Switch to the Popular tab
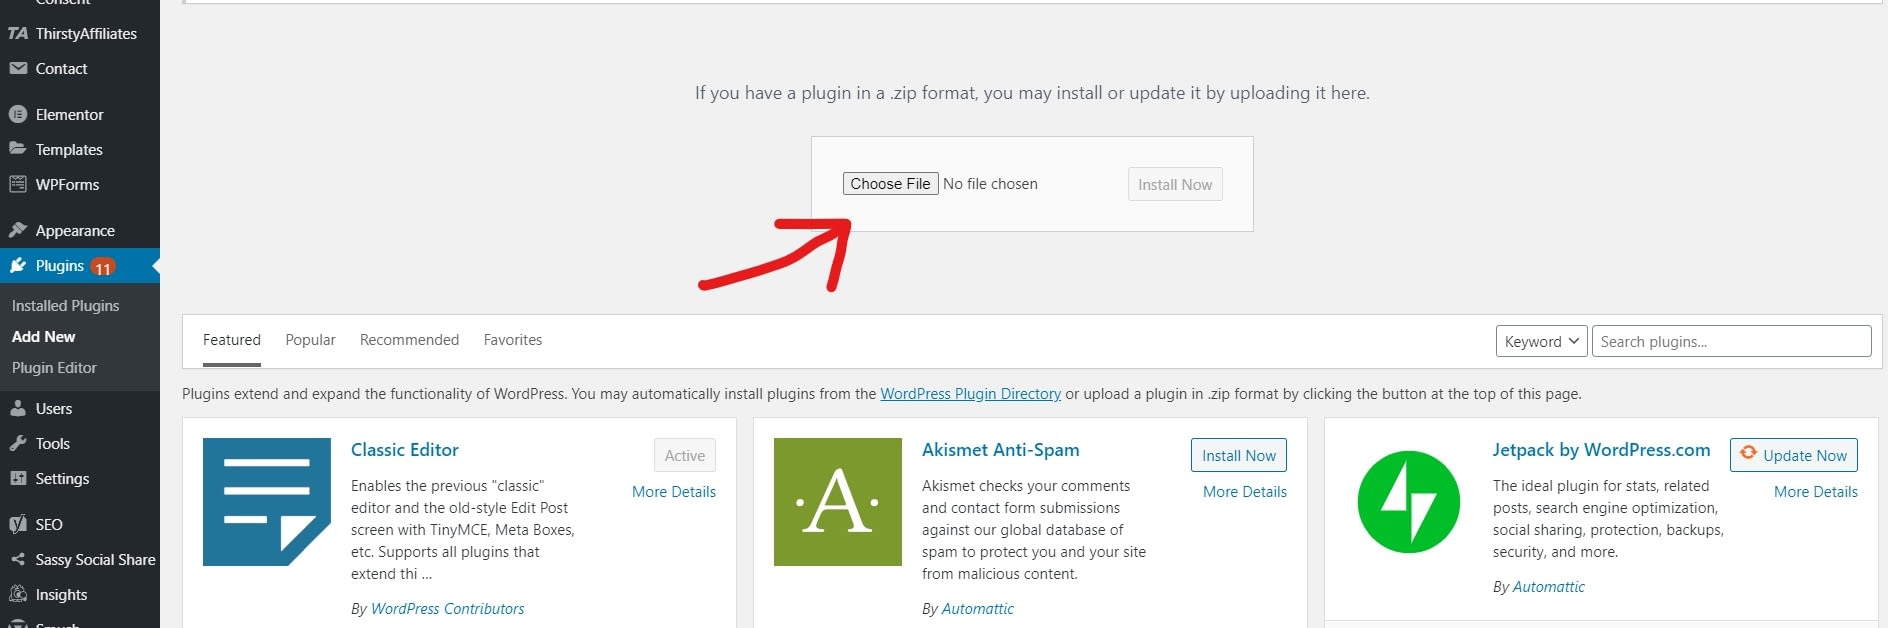The height and width of the screenshot is (628, 1888). [x=310, y=340]
